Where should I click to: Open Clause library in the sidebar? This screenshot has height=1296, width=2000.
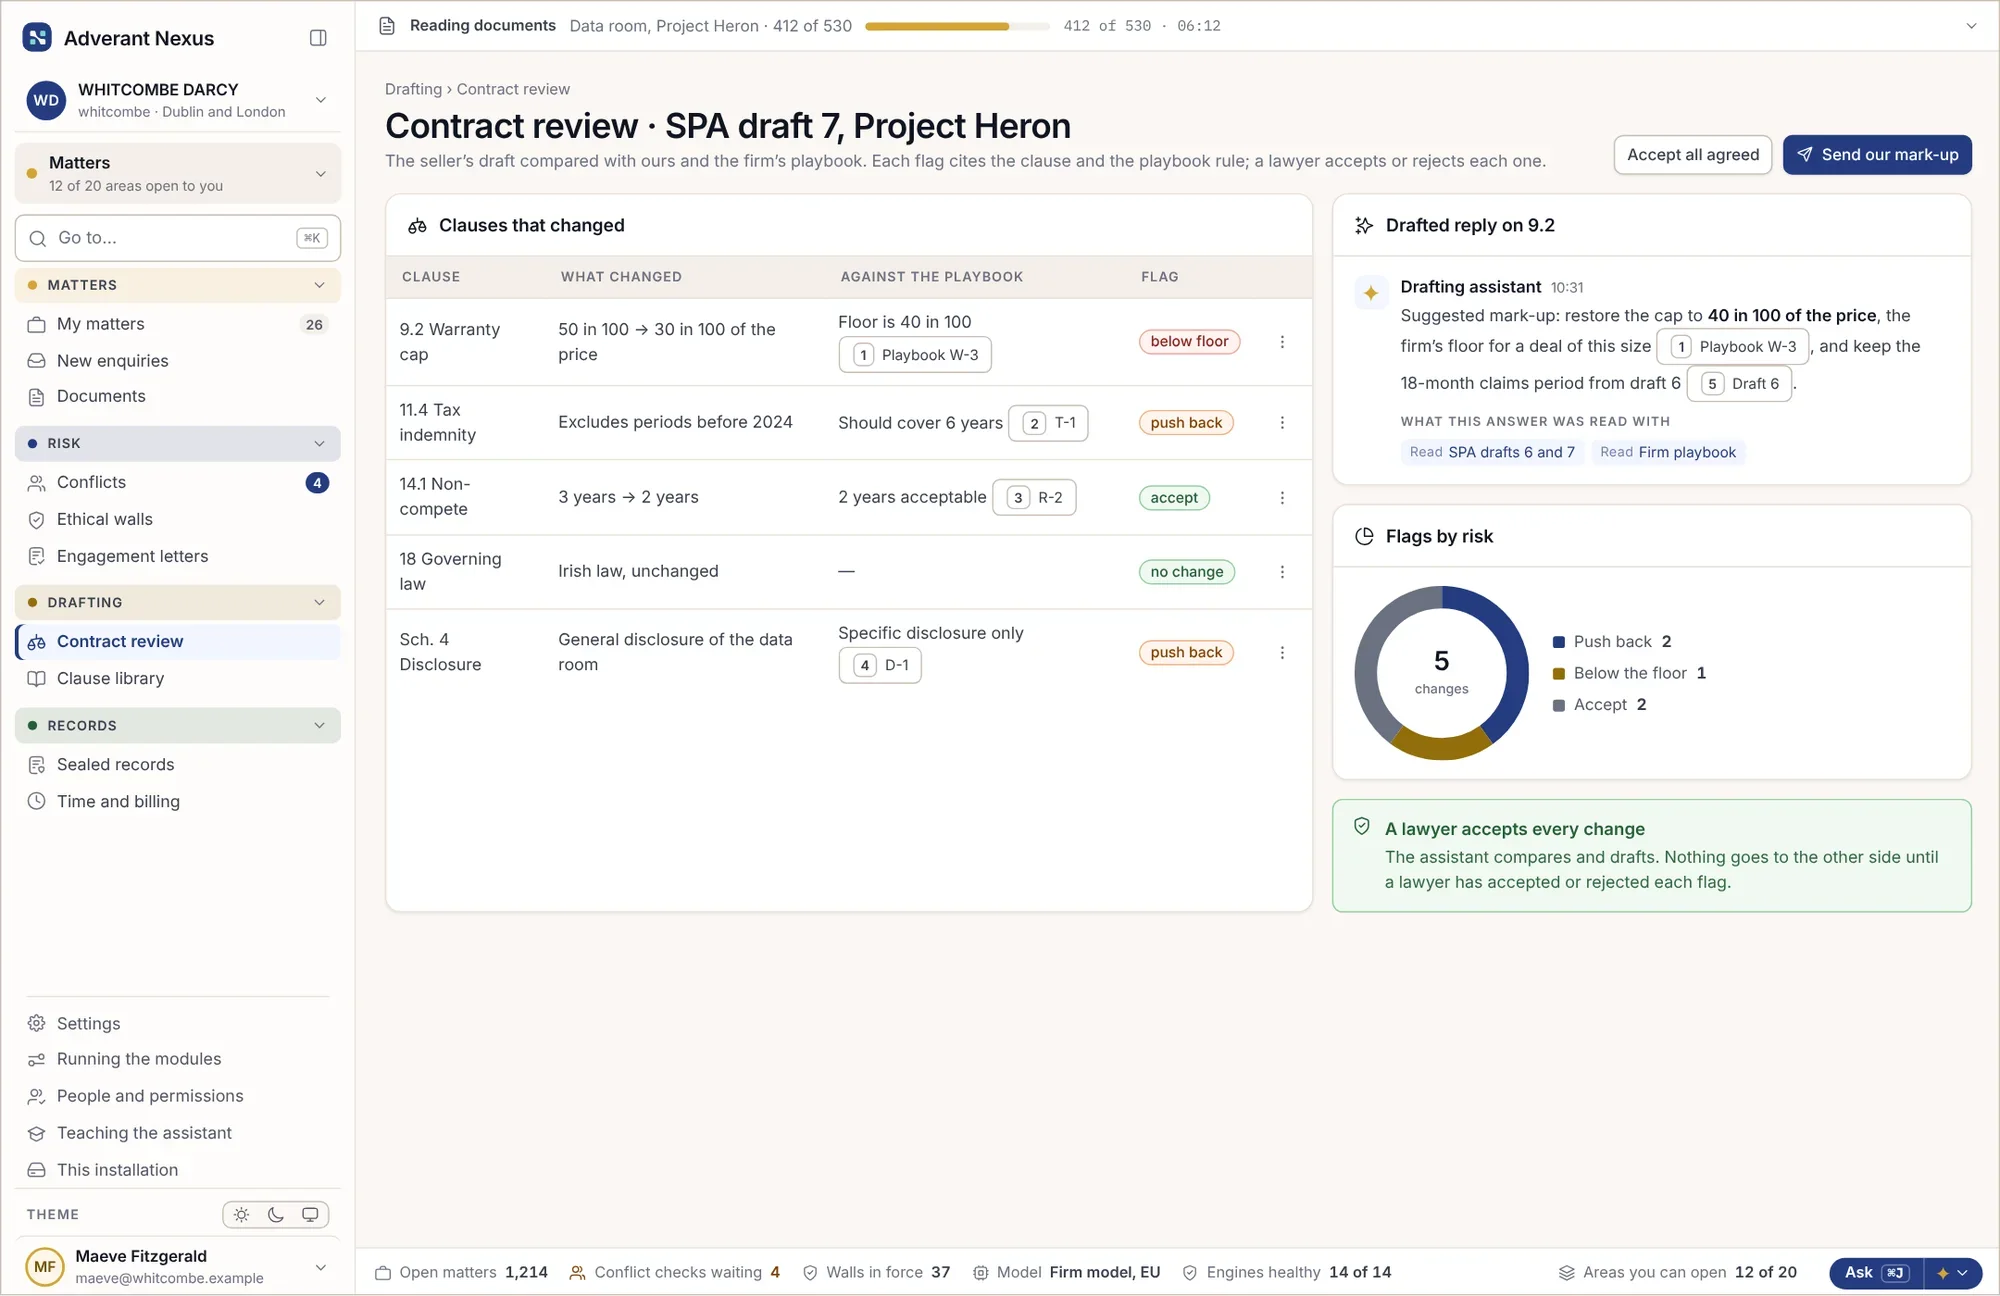click(x=178, y=679)
